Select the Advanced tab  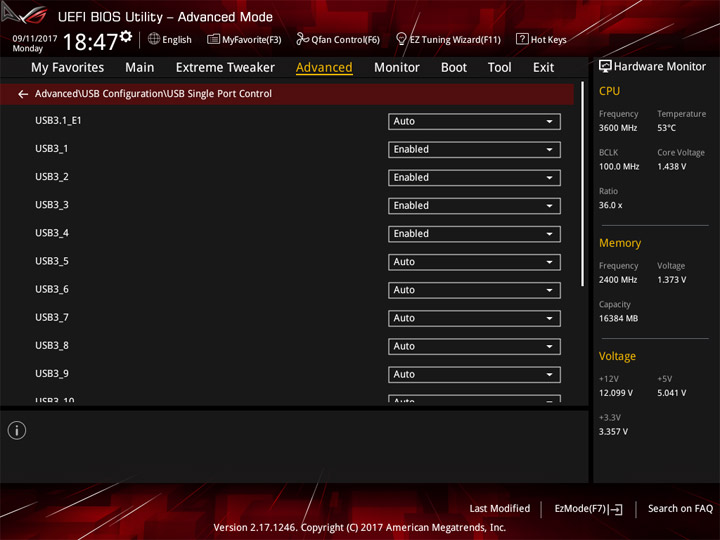click(x=324, y=68)
